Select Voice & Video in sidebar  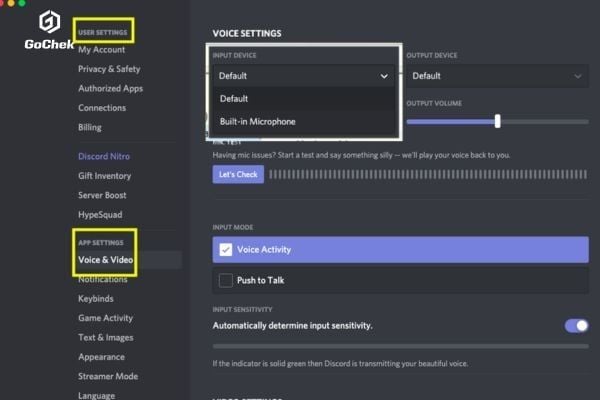105,260
